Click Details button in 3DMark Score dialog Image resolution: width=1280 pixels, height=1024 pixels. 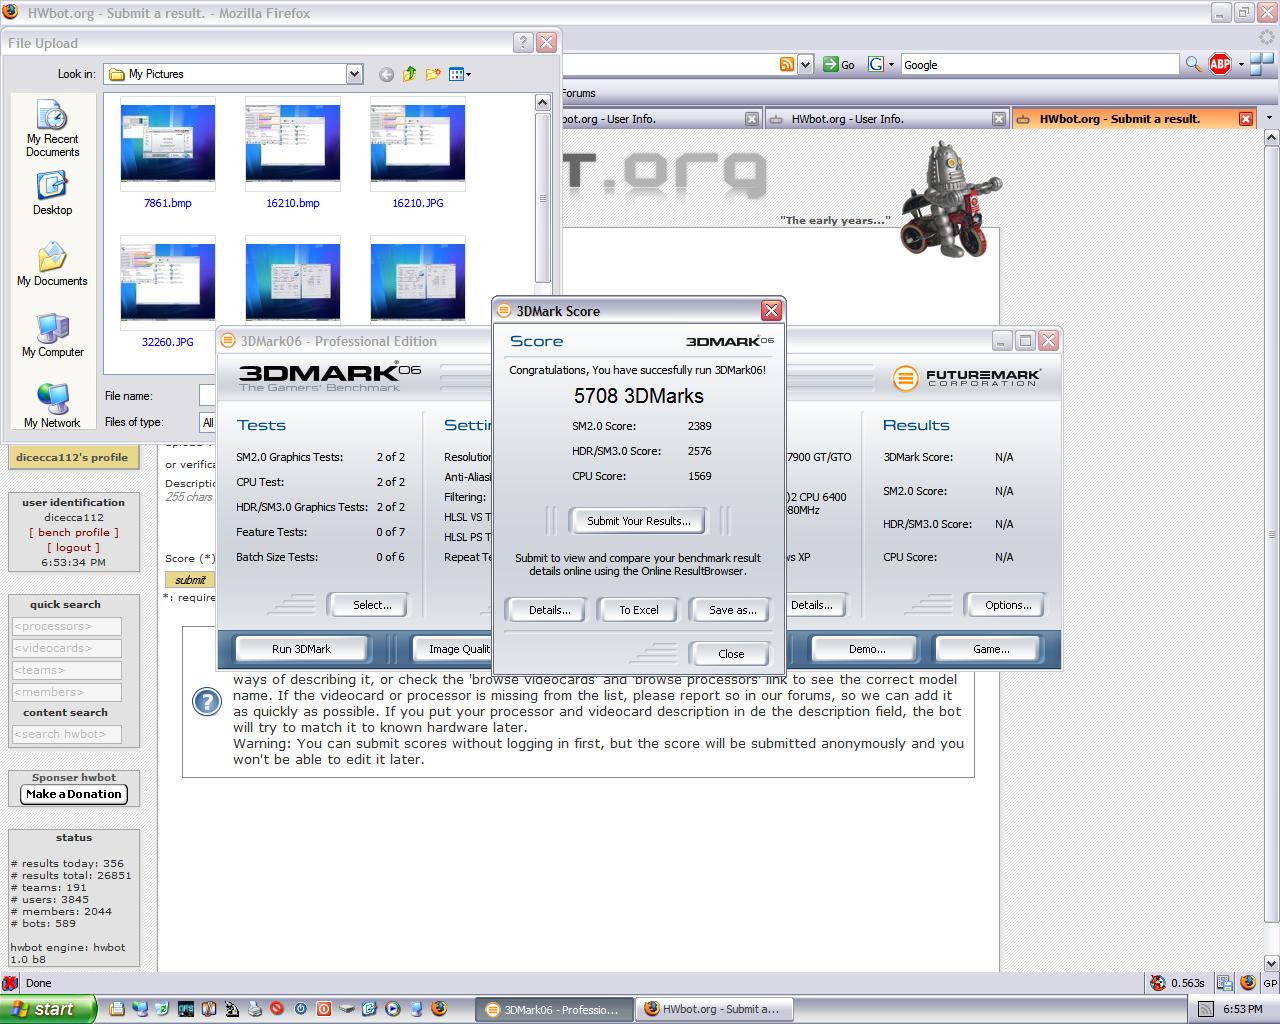coord(549,610)
